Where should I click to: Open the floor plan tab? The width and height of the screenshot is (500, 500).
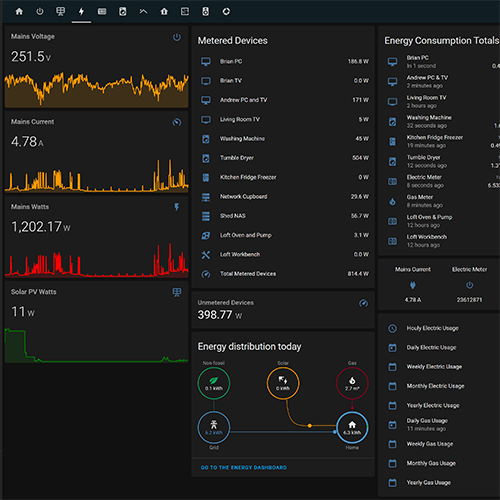[x=185, y=12]
